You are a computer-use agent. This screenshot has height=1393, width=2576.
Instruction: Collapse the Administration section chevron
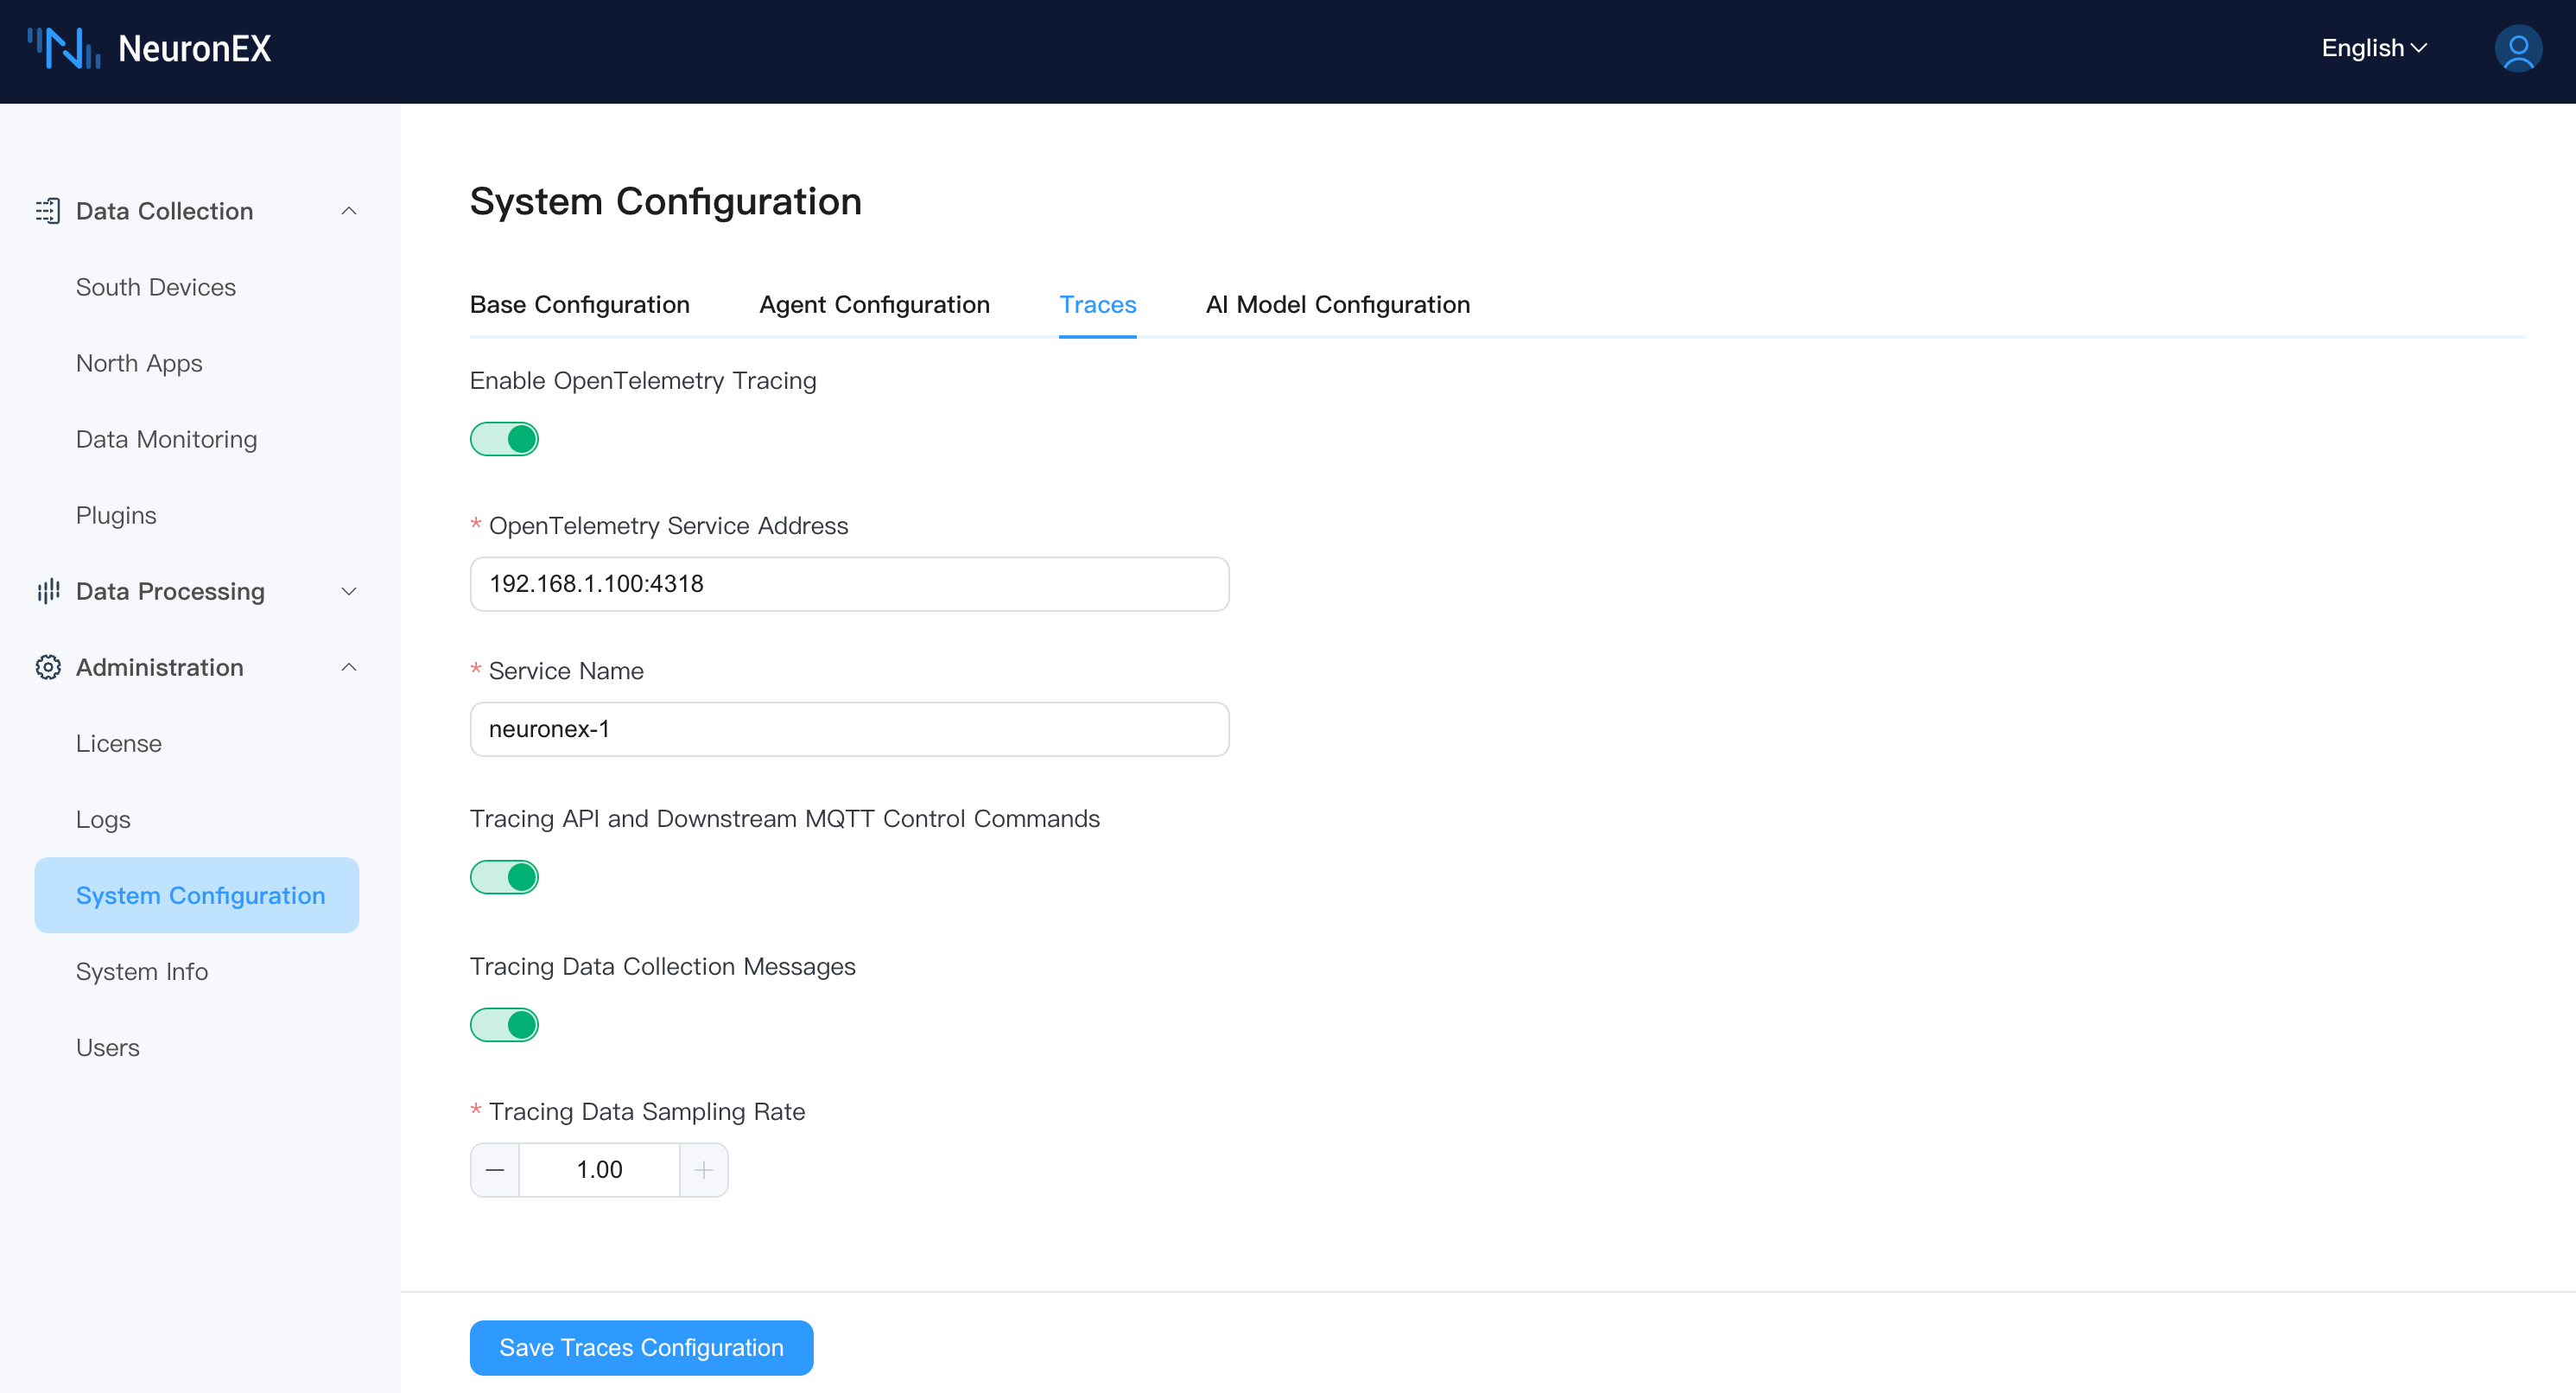(x=349, y=667)
